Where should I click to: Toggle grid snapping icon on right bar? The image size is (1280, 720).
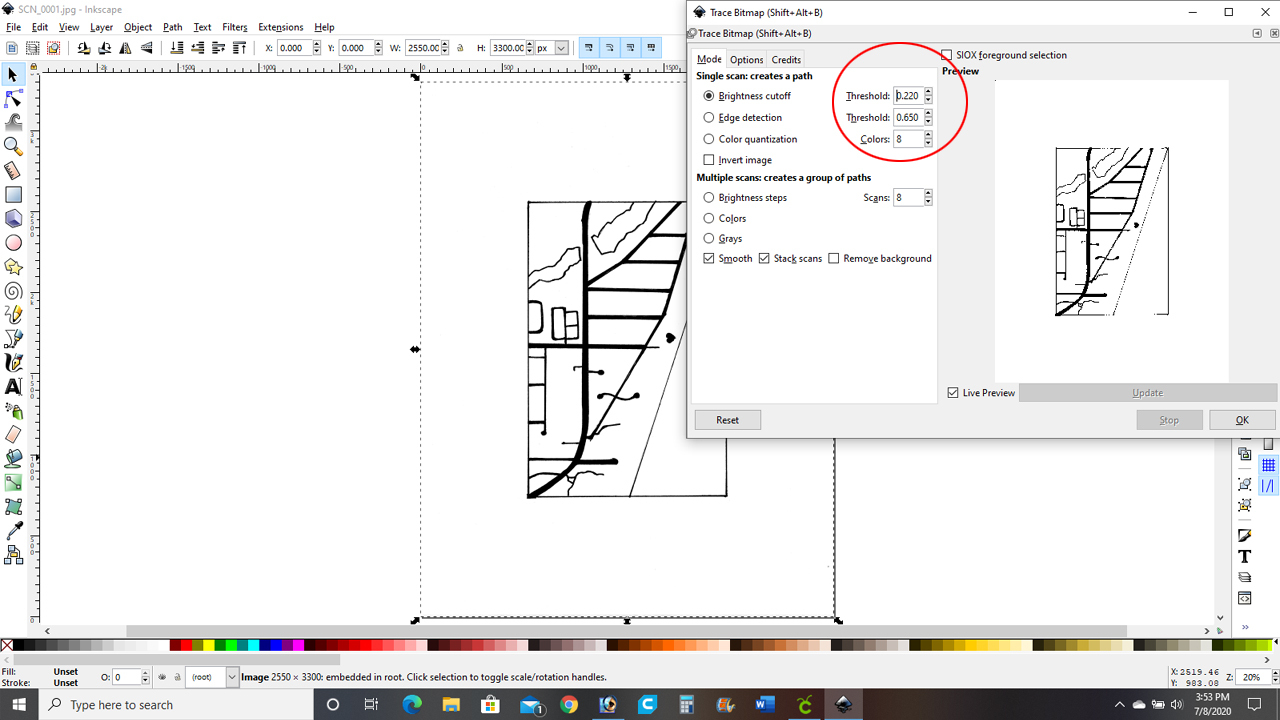pyautogui.click(x=1269, y=465)
